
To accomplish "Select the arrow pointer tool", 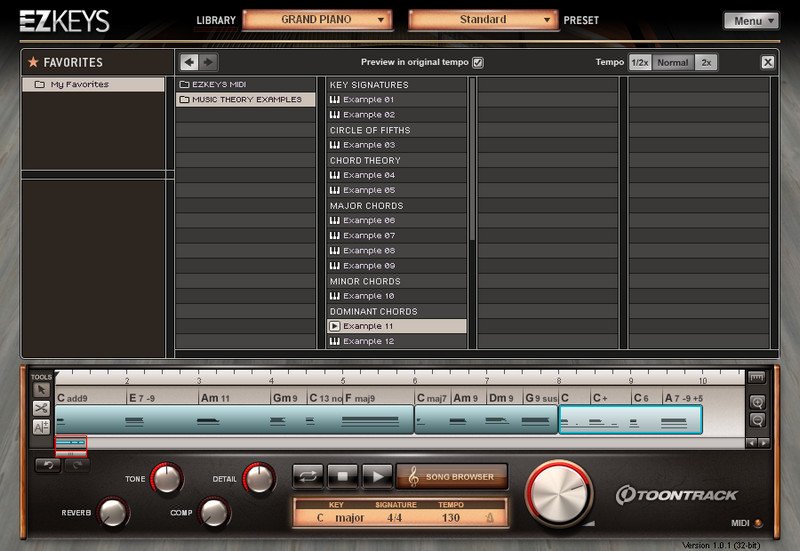I will [41, 389].
